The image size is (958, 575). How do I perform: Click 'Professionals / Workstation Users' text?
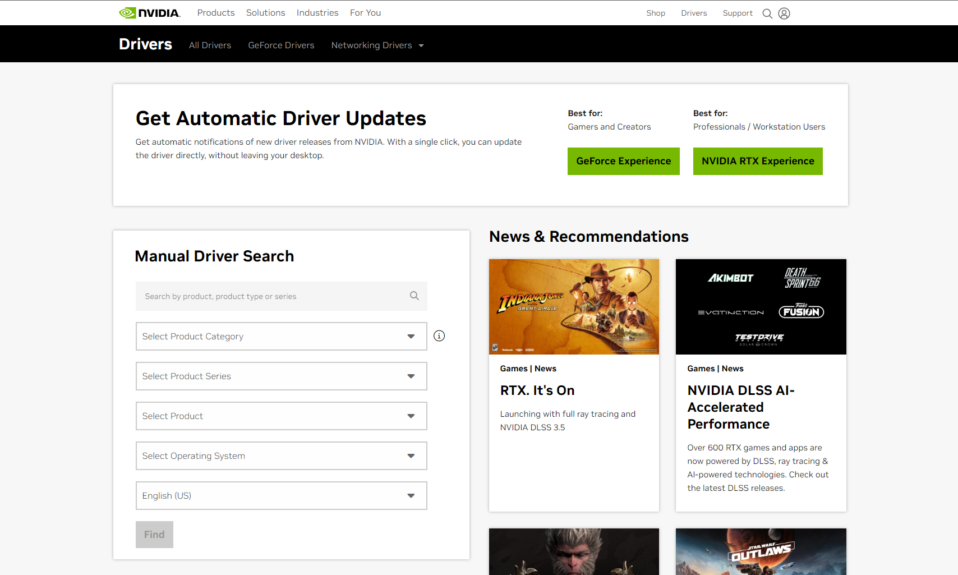pos(759,126)
